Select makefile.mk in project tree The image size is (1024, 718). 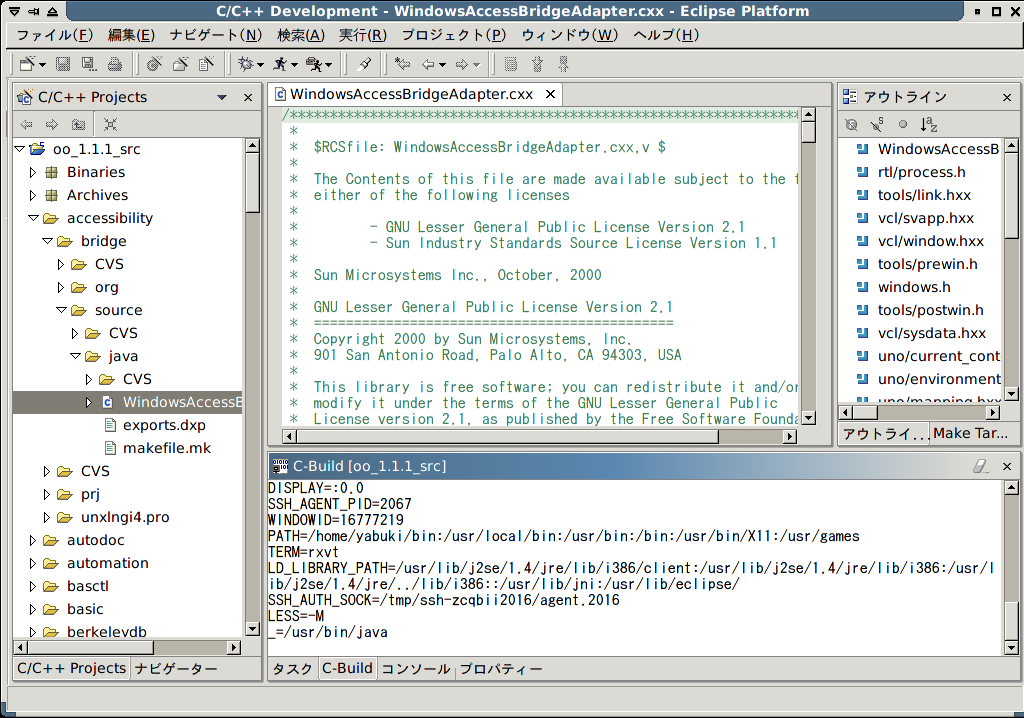[167, 448]
